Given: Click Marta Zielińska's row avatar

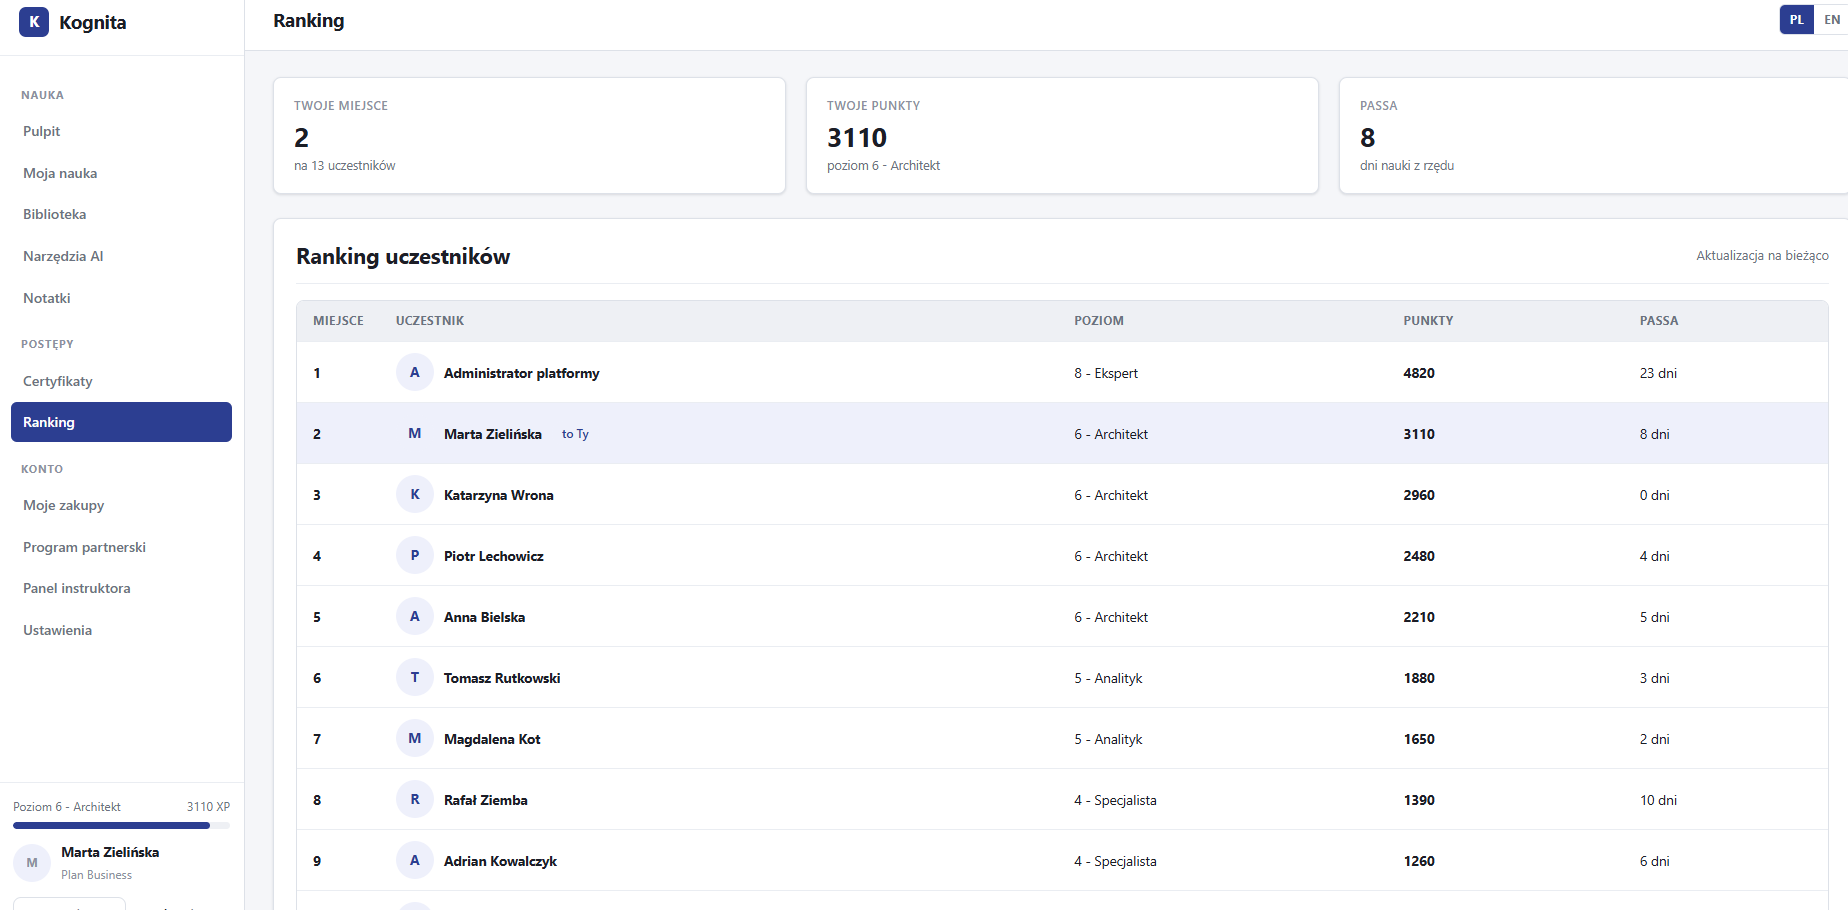Looking at the screenshot, I should pos(415,433).
